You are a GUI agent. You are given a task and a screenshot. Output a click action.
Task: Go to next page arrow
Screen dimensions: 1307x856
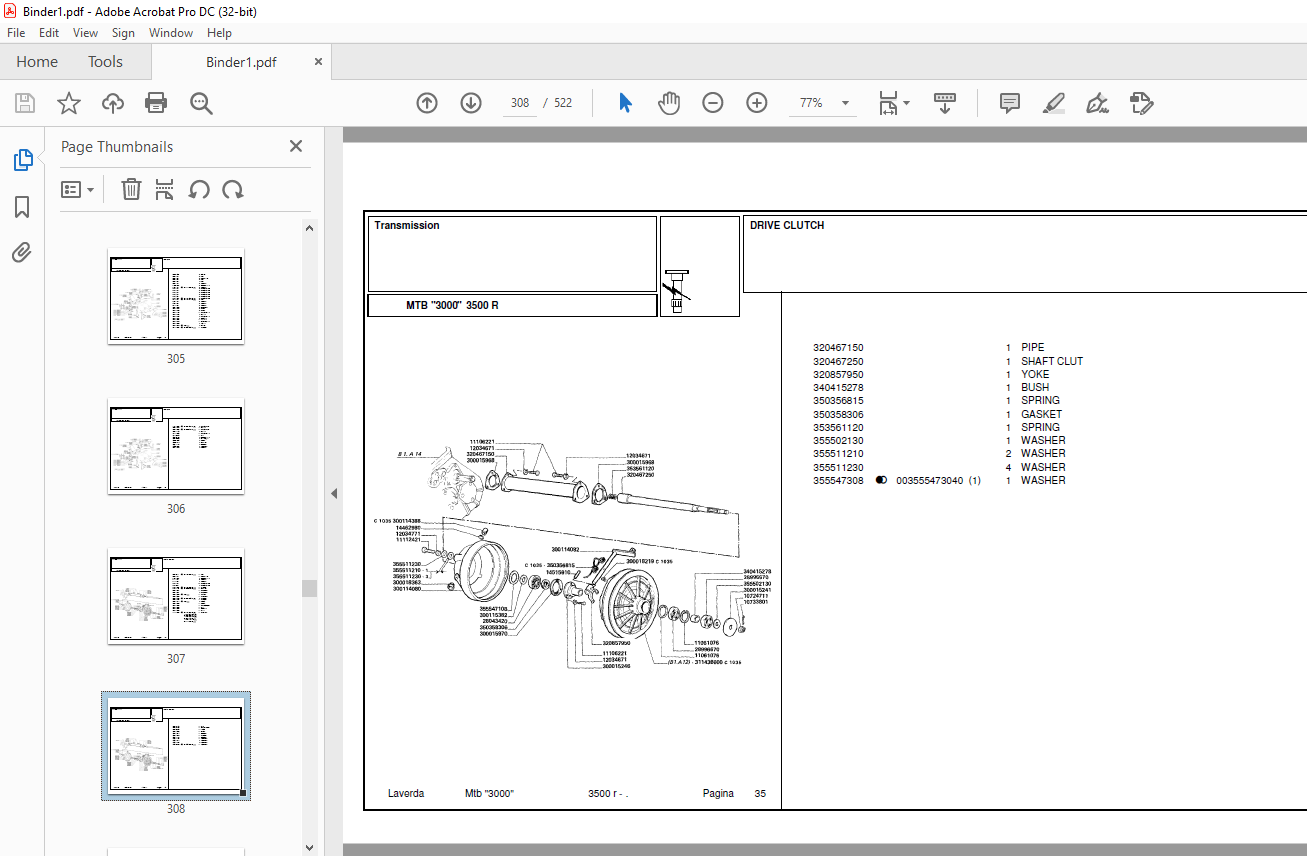pyautogui.click(x=471, y=103)
